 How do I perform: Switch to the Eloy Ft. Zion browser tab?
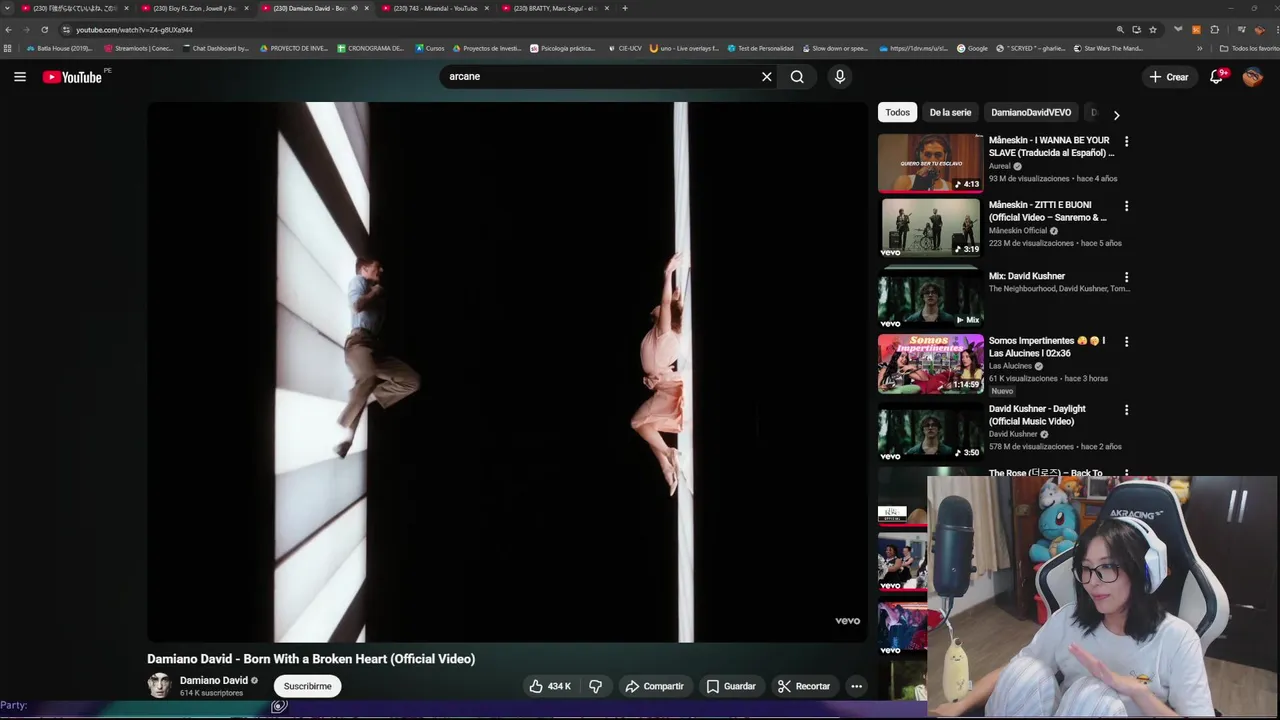click(x=193, y=8)
